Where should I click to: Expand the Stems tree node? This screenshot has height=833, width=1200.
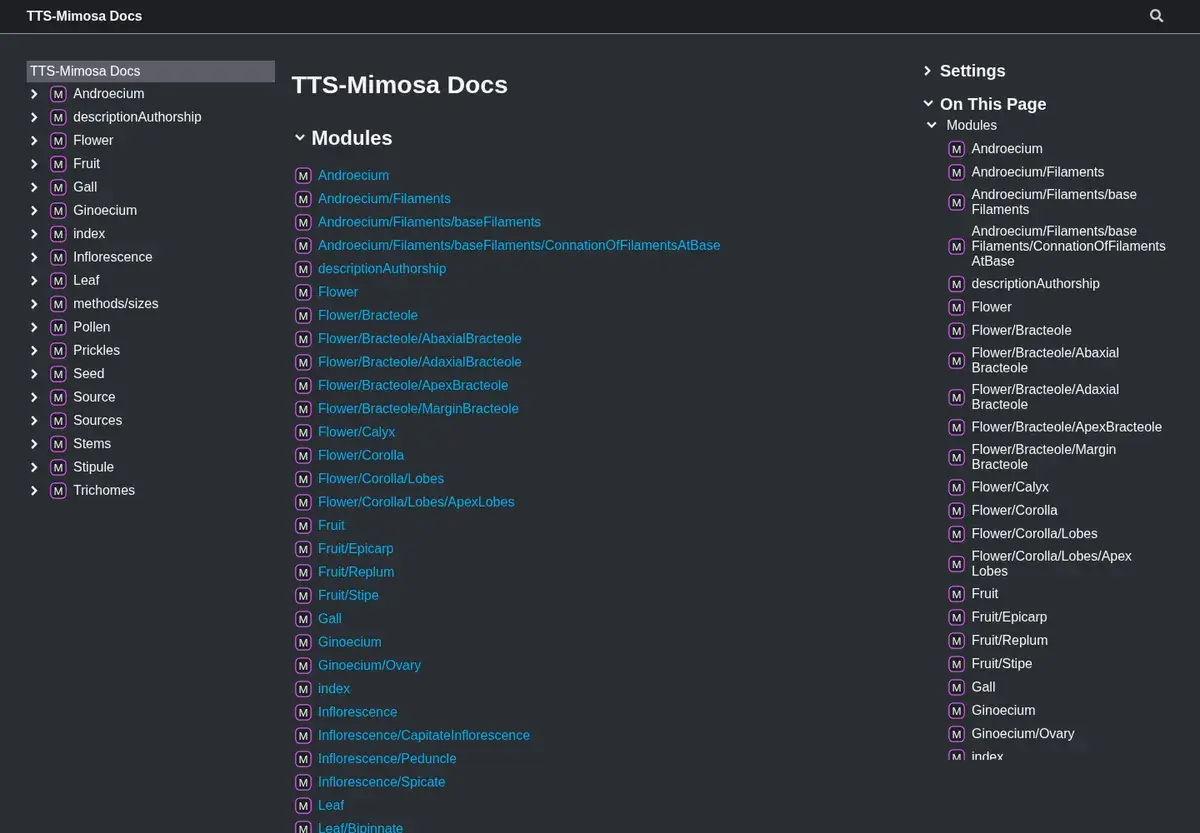click(x=34, y=444)
